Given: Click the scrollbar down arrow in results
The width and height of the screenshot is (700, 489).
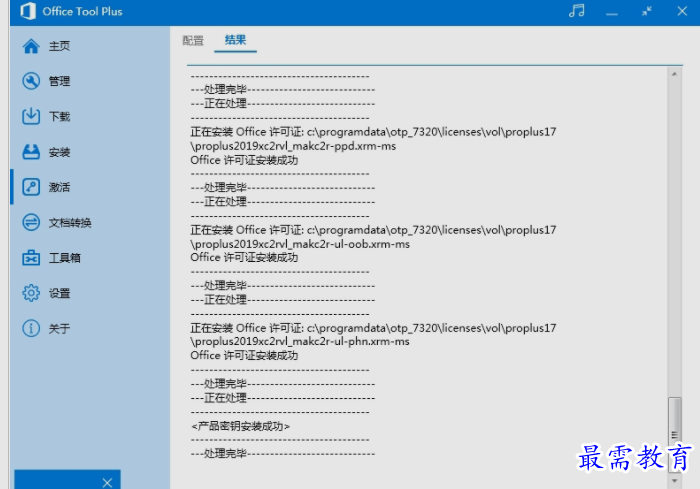Looking at the screenshot, I should 674,481.
